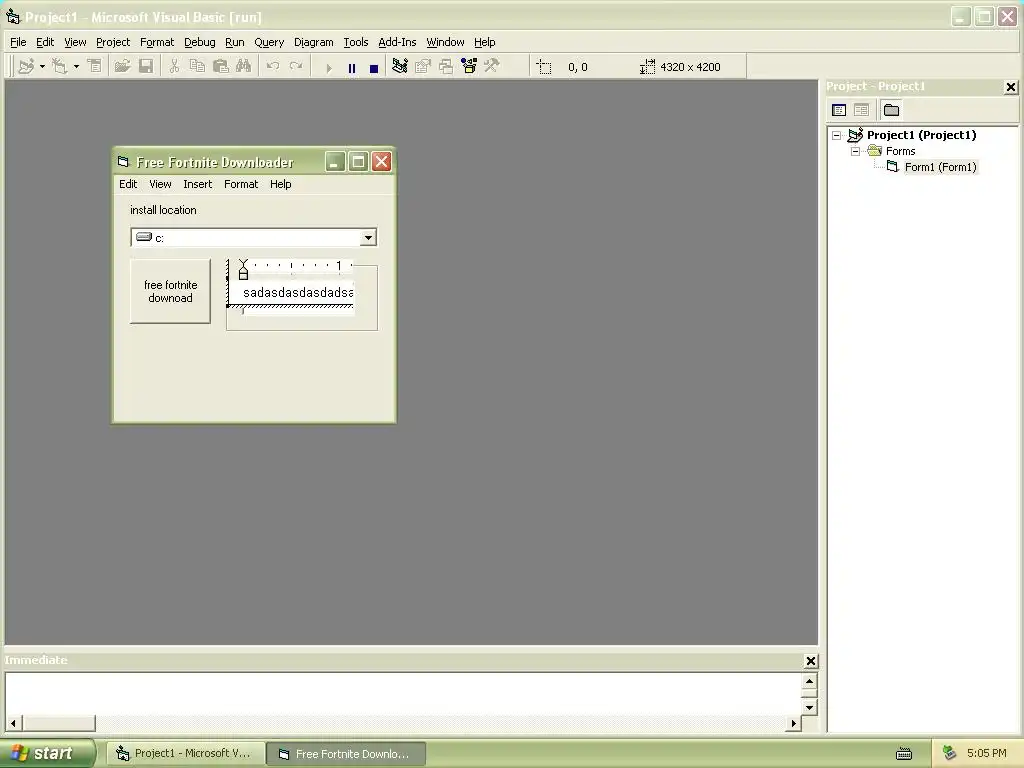Collapse the Project1 (Project1) tree node

[x=837, y=136]
